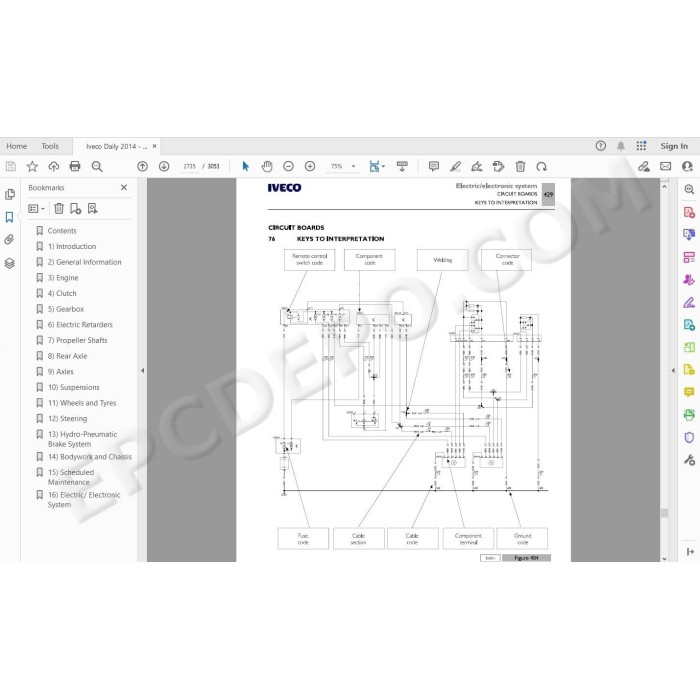The image size is (700, 700).
Task: Close the Iveco Daily 2014 tab
Action: [154, 146]
